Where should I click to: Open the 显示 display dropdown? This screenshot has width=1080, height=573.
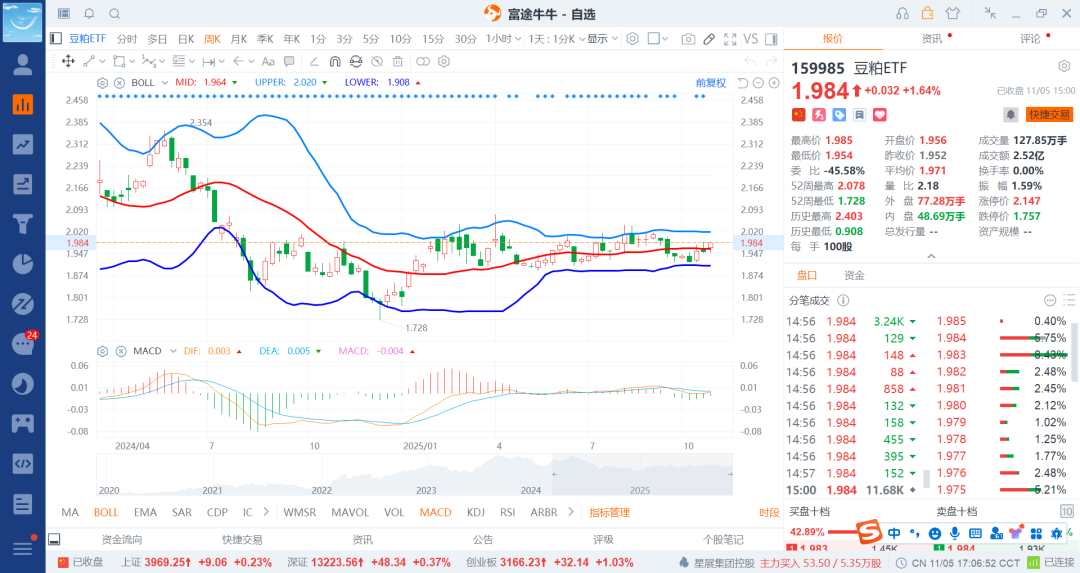tap(603, 39)
